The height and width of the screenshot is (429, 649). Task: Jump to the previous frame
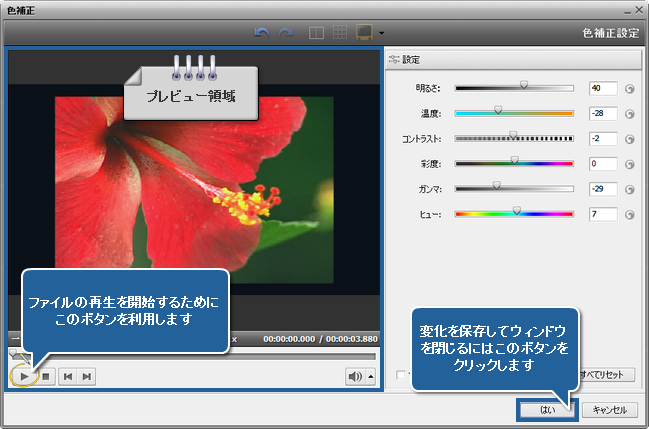pyautogui.click(x=68, y=376)
